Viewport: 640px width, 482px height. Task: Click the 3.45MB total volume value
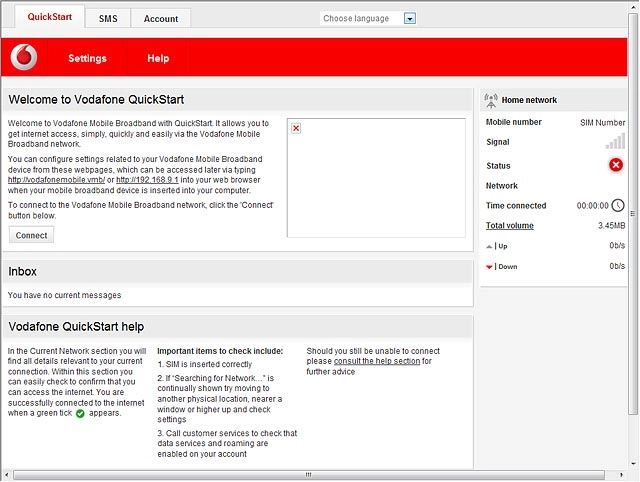coord(611,226)
